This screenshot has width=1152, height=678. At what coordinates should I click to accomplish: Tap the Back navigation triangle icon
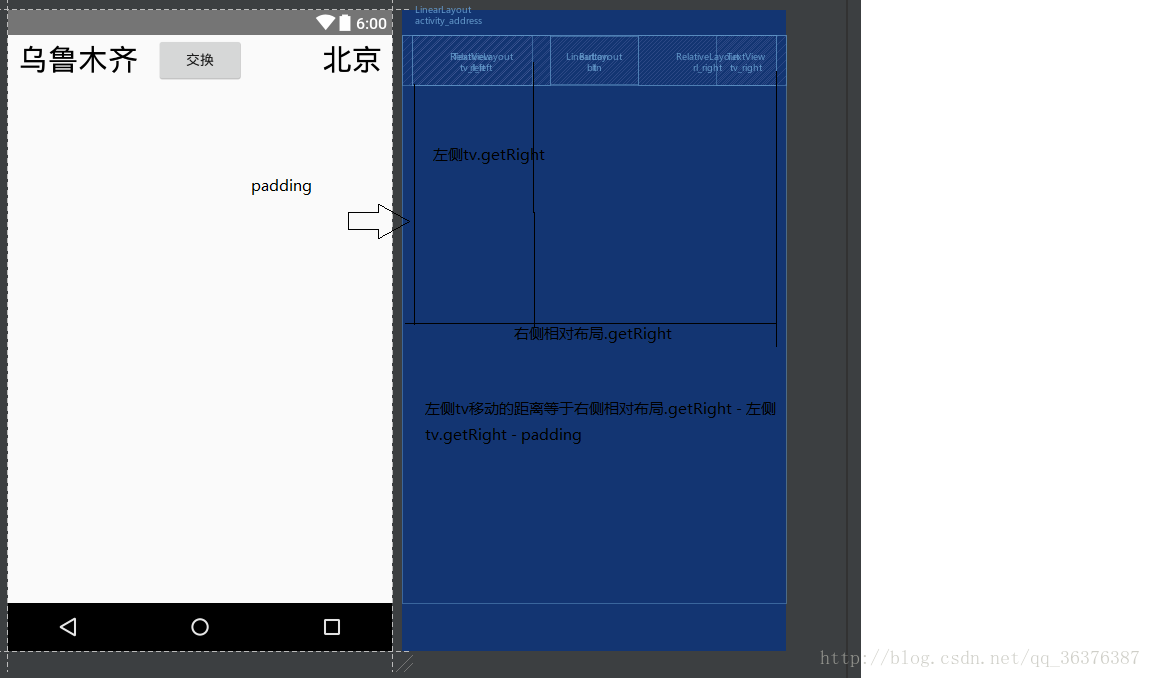click(68, 626)
